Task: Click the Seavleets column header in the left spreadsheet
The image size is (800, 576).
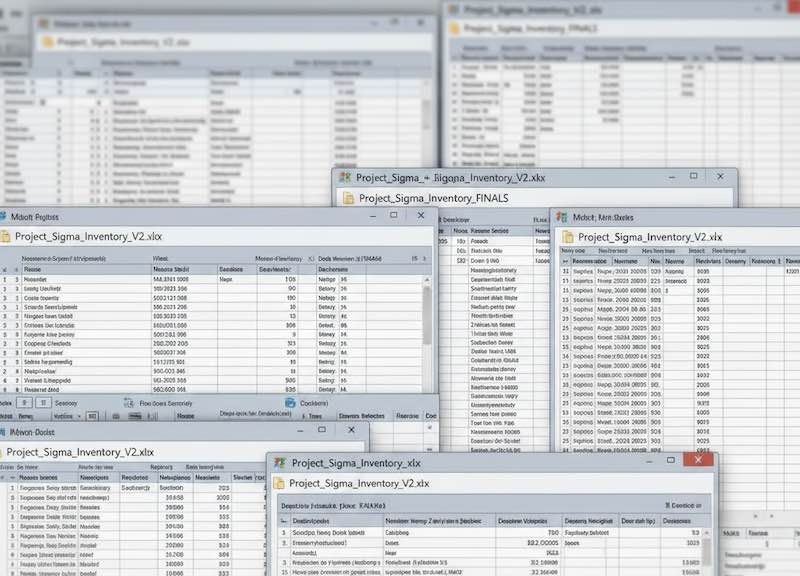Action: (274, 270)
